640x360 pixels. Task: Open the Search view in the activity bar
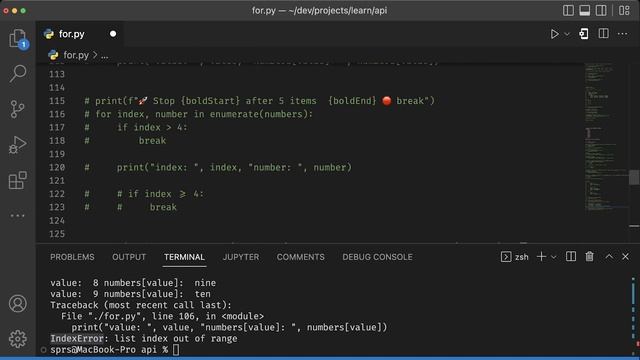(18, 74)
